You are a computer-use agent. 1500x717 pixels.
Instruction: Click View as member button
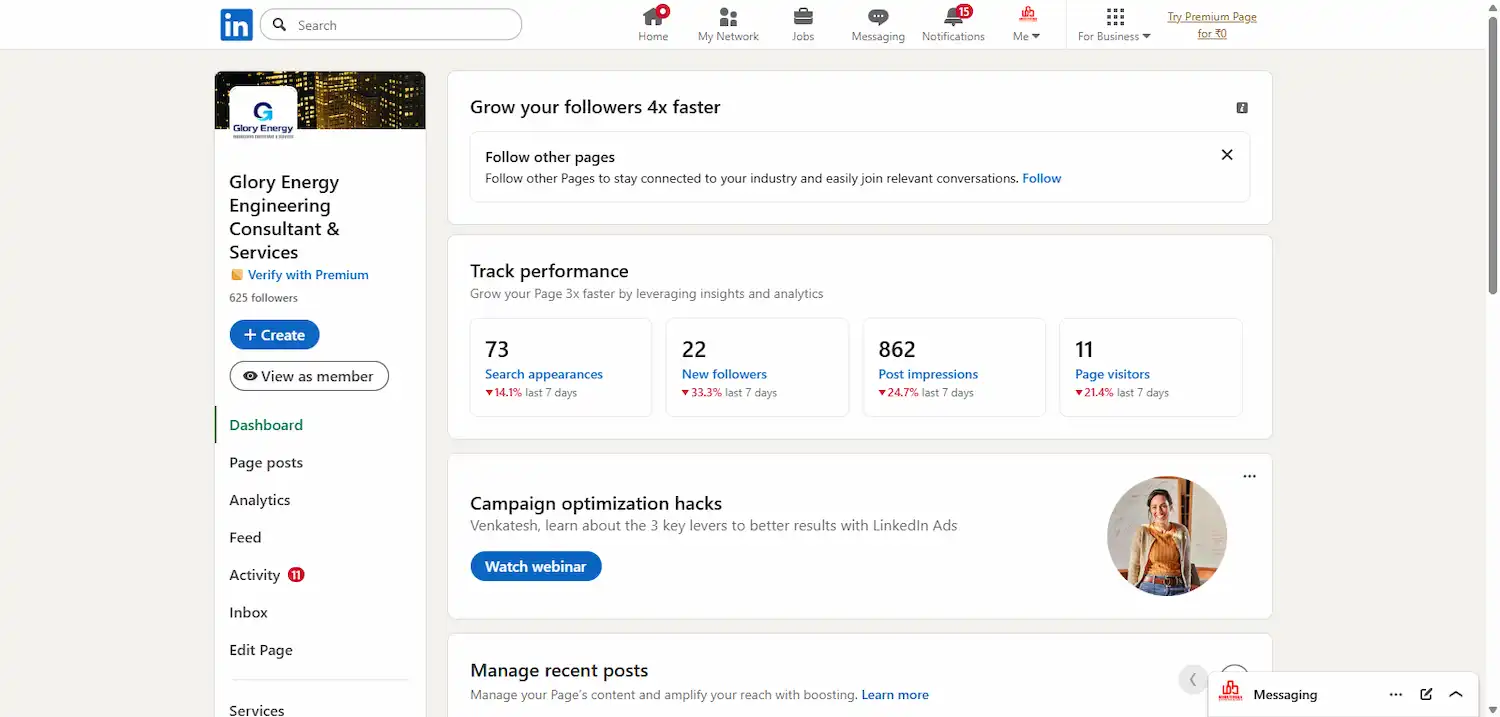click(309, 376)
